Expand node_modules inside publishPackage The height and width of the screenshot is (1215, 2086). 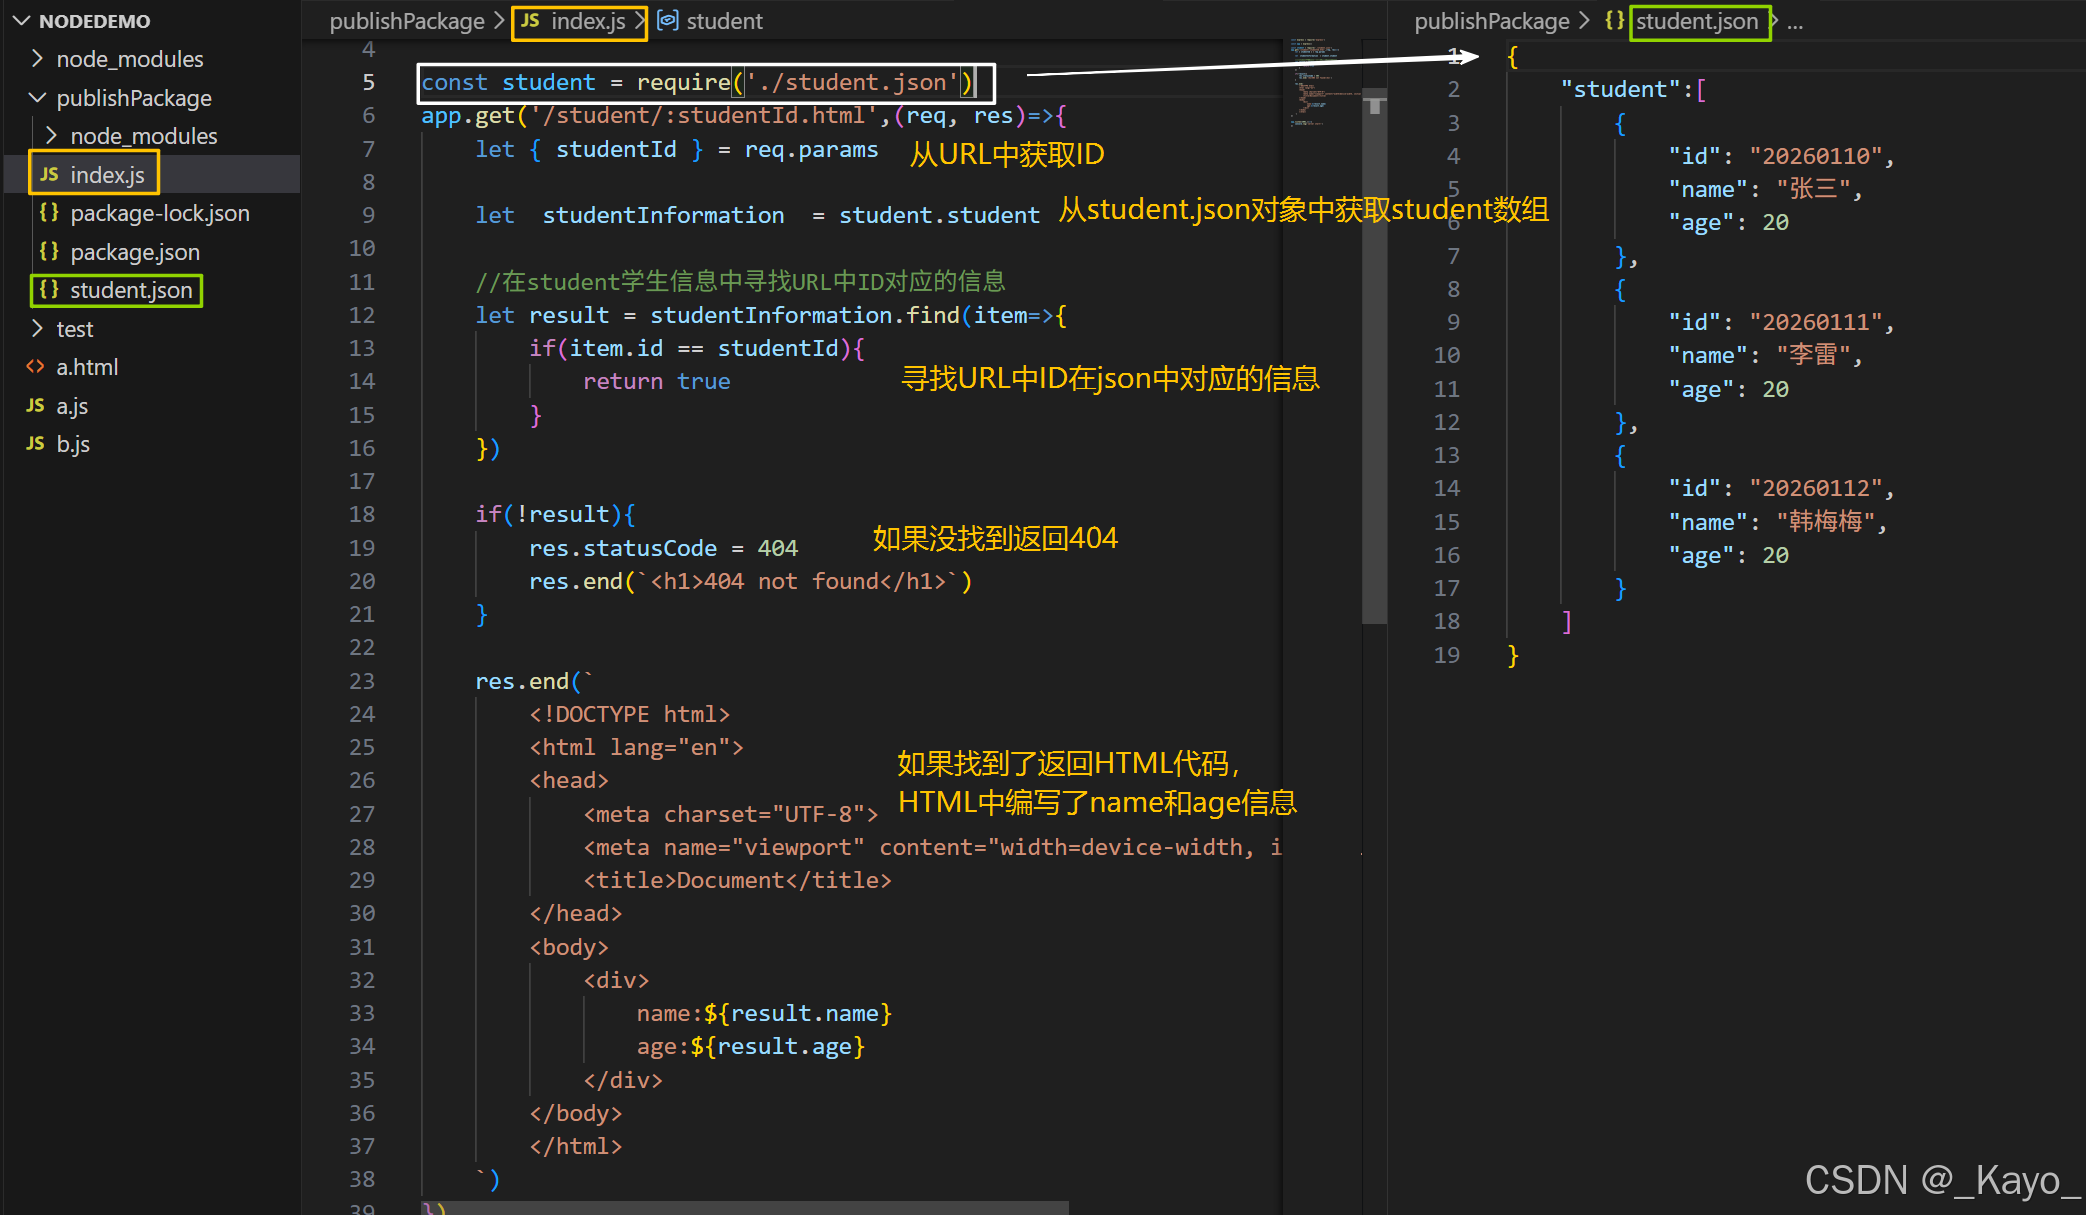point(51,136)
